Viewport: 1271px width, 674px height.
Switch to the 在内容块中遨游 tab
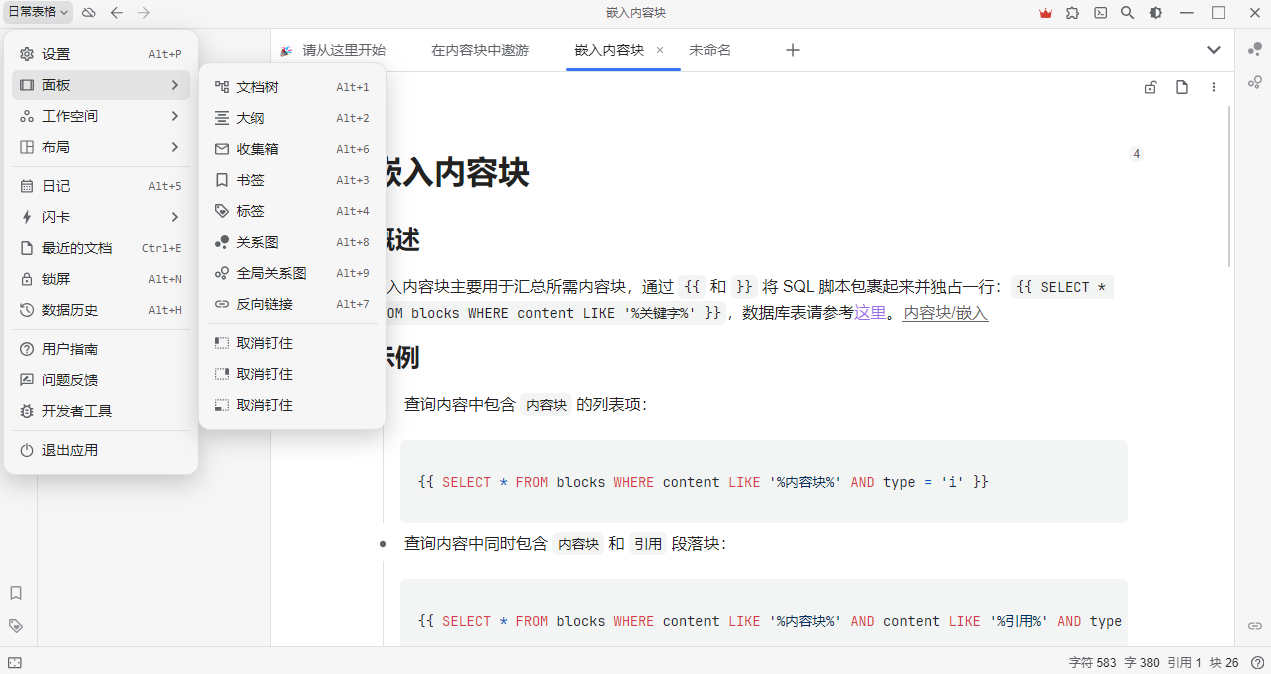point(480,50)
